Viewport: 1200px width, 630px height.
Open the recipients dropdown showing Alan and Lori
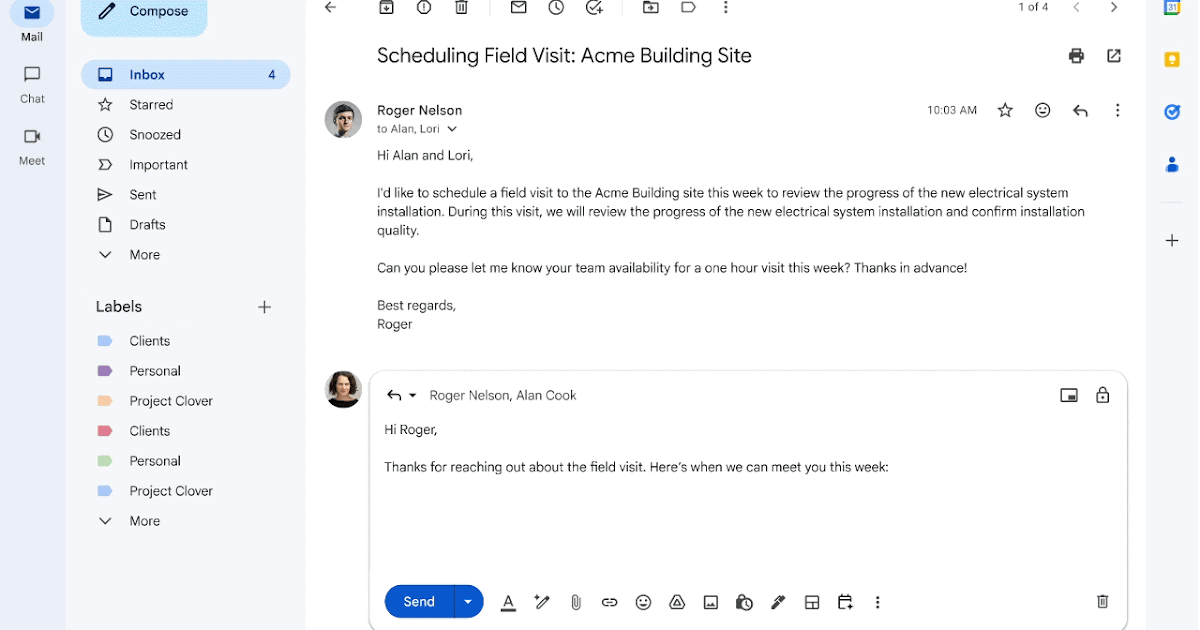451,129
